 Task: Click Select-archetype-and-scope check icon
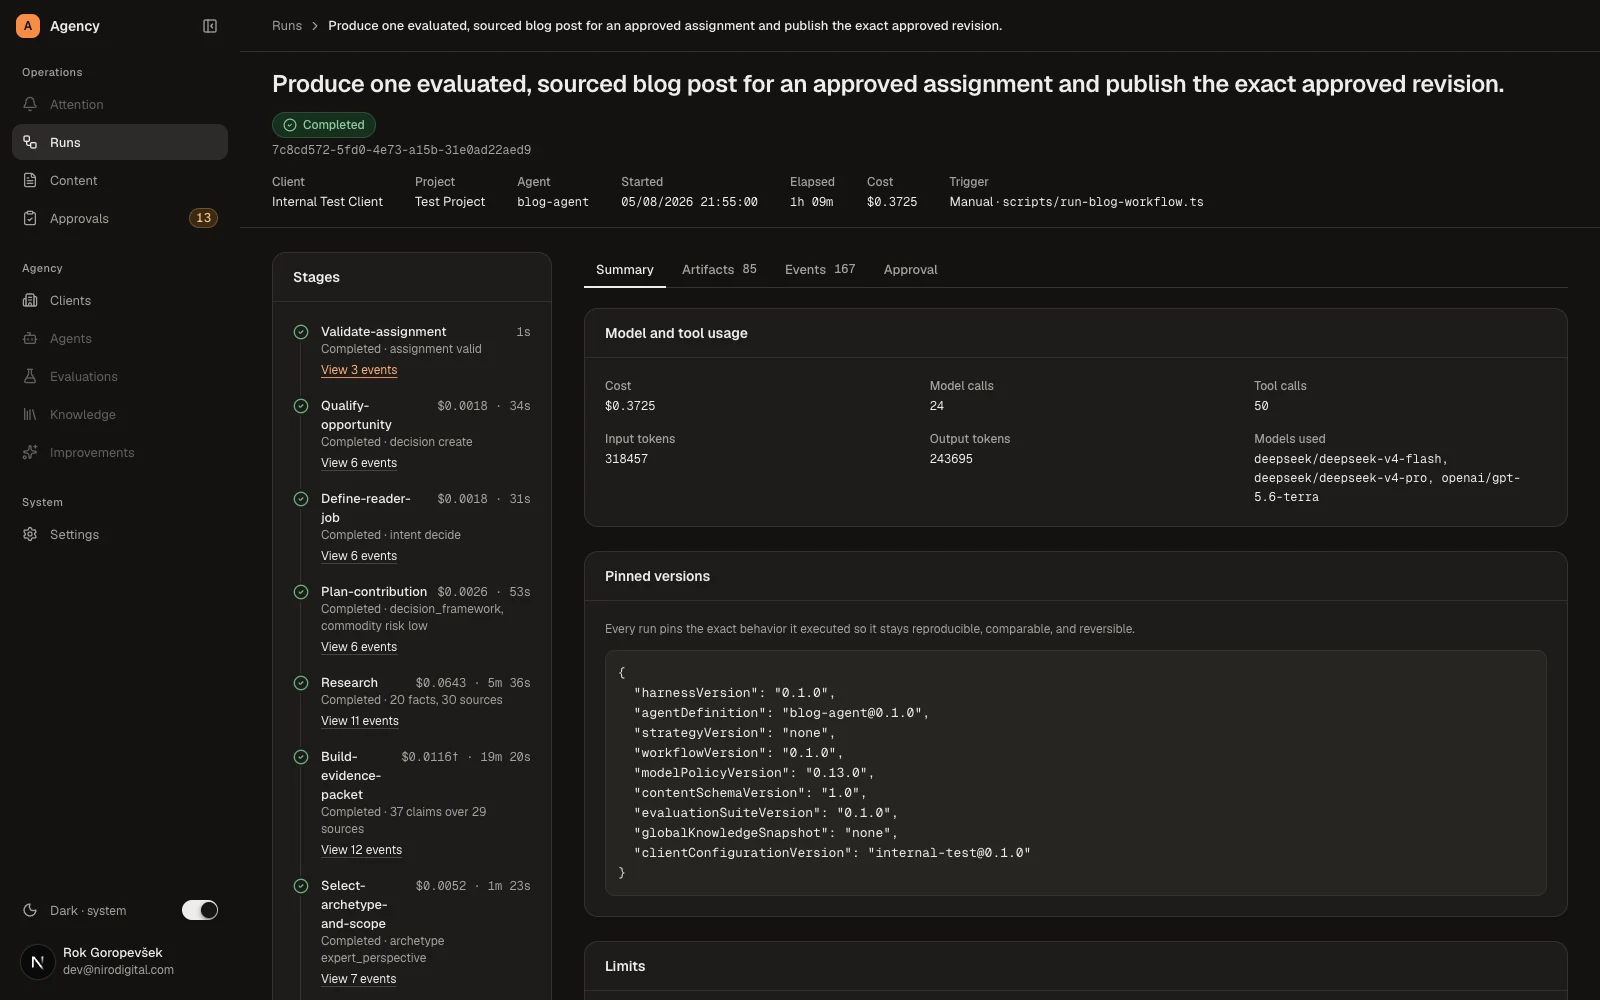pos(301,886)
